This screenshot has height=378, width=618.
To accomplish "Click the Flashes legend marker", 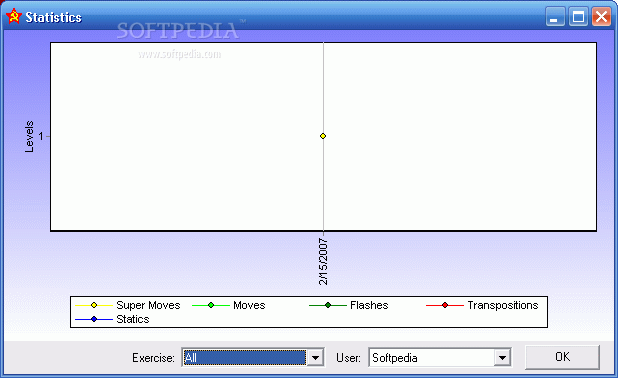I will [328, 305].
